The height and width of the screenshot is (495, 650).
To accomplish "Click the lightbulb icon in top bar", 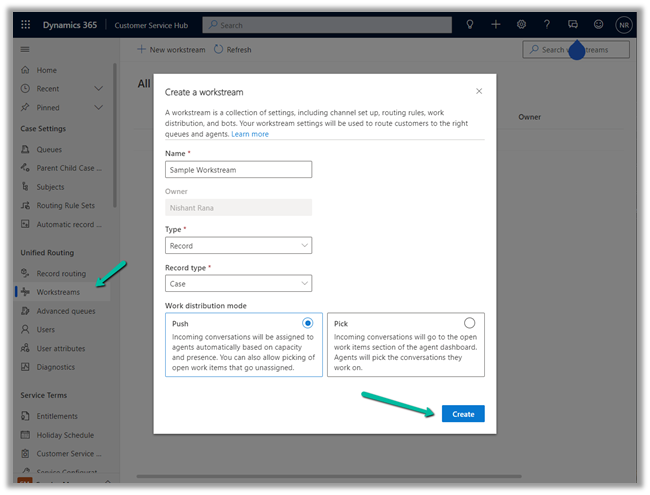I will [470, 24].
